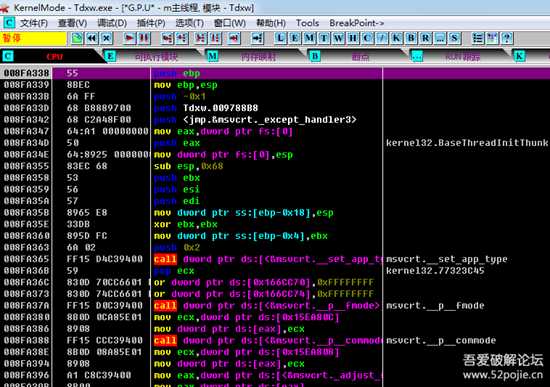Open the Log window via L button
The height and width of the screenshot is (387, 550).
(280, 38)
